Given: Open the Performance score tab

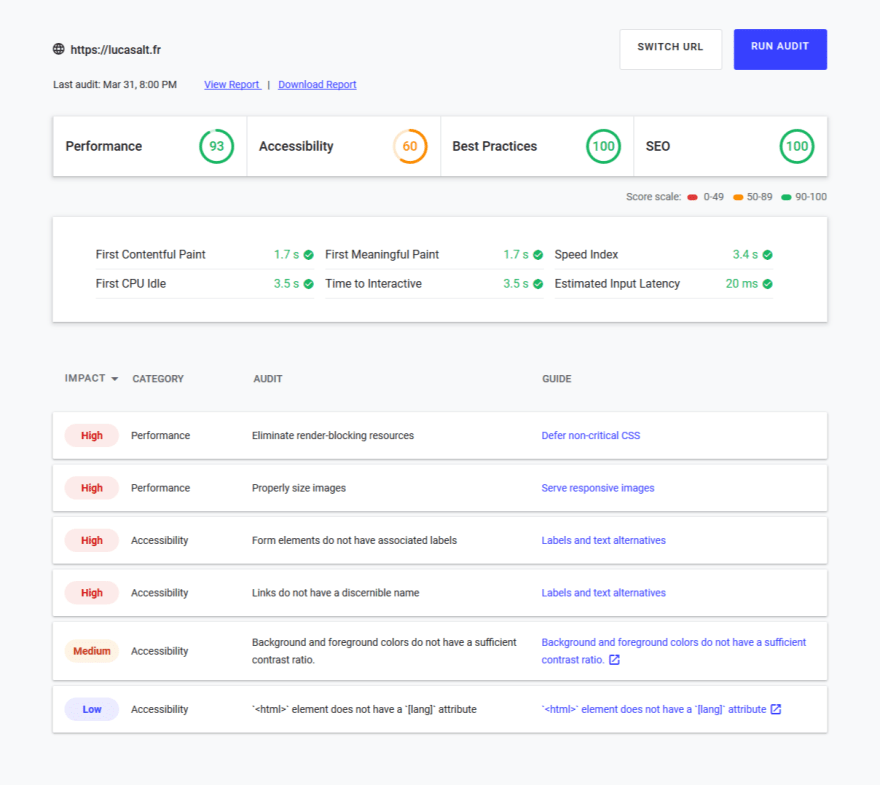Looking at the screenshot, I should tap(150, 146).
